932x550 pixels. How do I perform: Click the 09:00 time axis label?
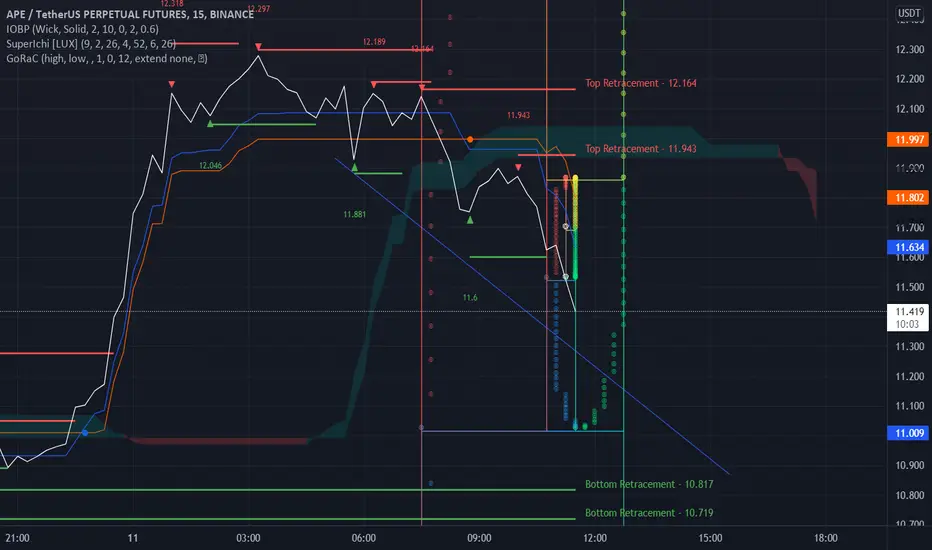pyautogui.click(x=479, y=538)
